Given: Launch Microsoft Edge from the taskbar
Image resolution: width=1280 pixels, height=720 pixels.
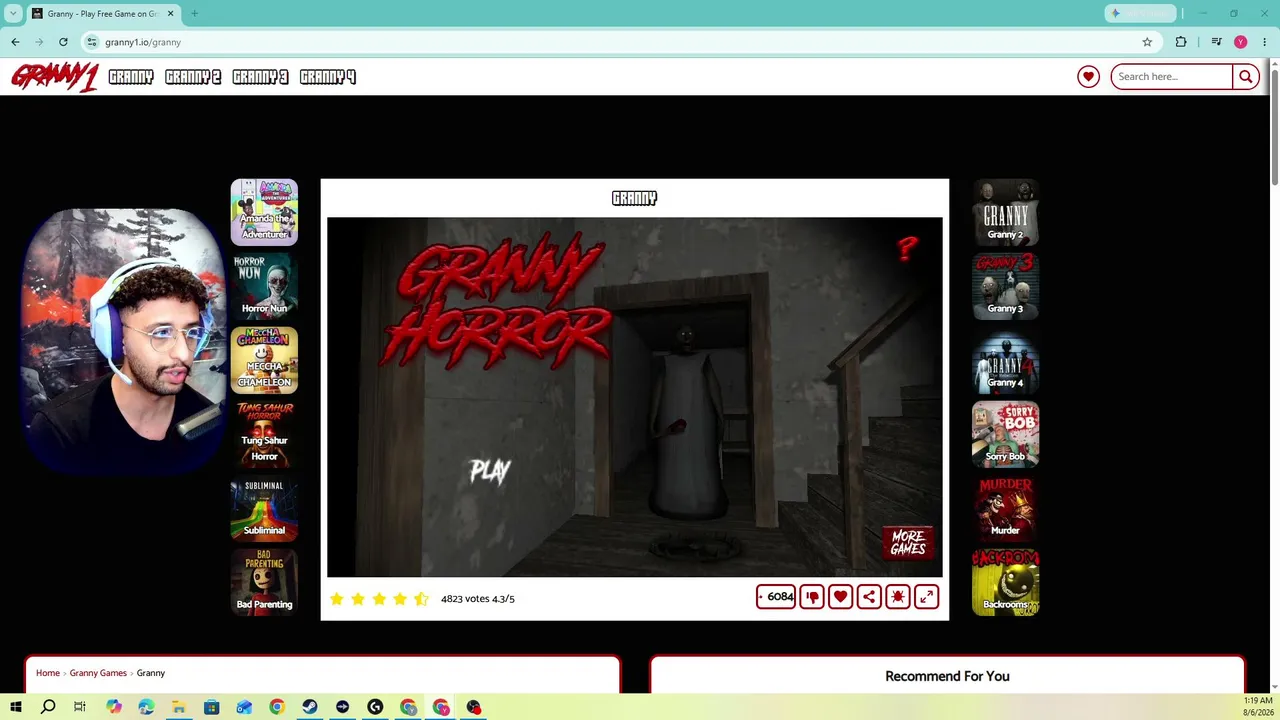Looking at the screenshot, I should [146, 707].
